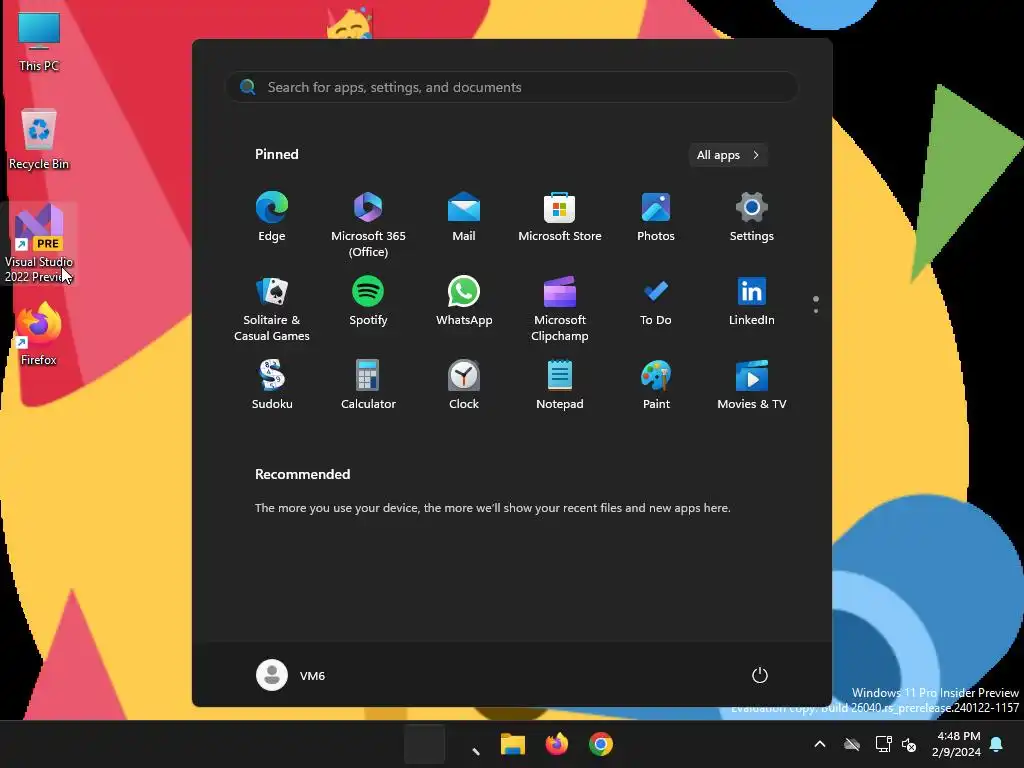
Task: Open the Mail app
Action: pyautogui.click(x=464, y=217)
